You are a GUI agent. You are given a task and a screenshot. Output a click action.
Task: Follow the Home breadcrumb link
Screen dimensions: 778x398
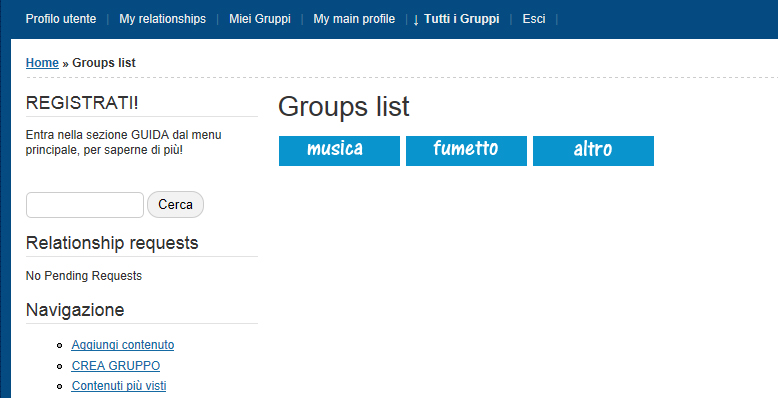click(x=42, y=63)
